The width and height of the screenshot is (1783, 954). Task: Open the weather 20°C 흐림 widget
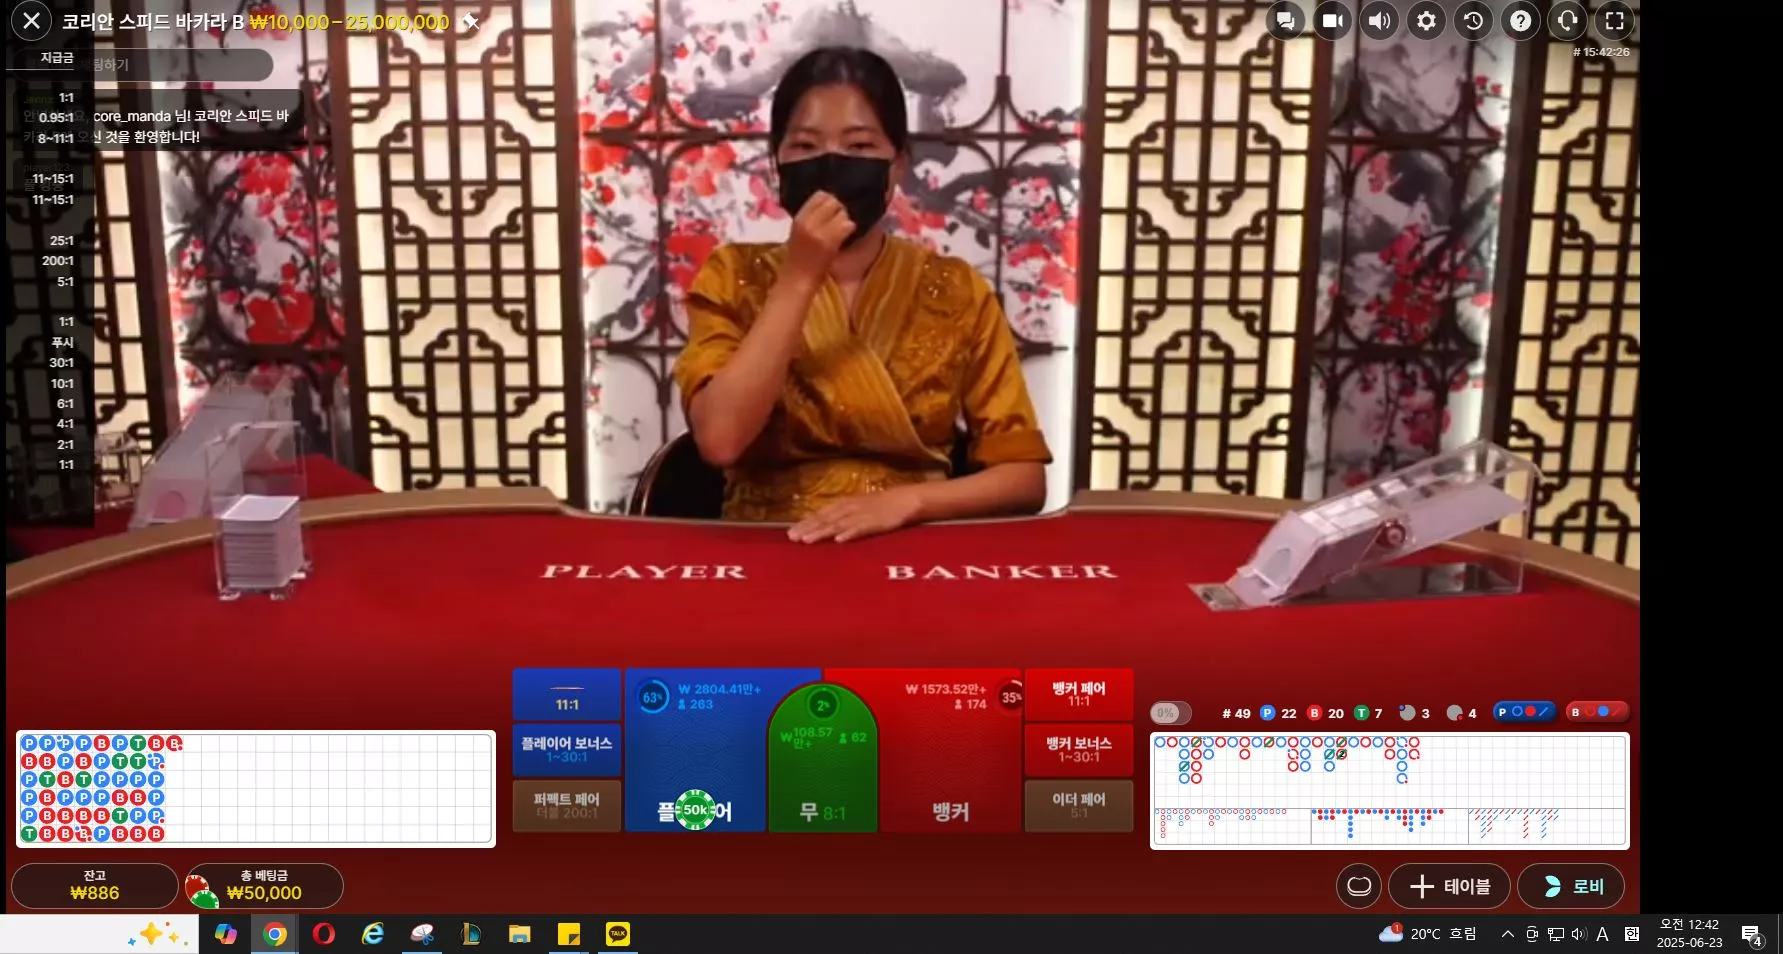1428,934
